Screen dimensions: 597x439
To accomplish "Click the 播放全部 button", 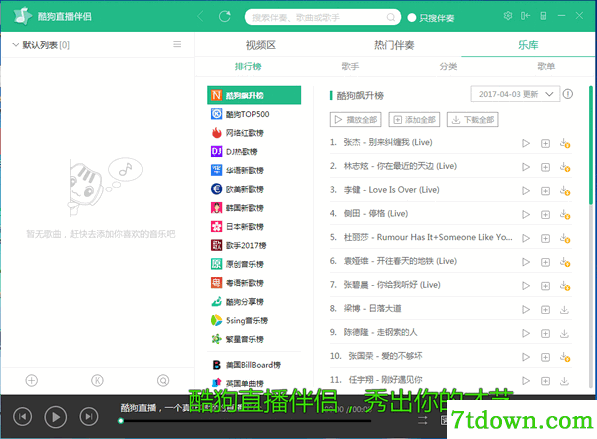I will point(356,120).
